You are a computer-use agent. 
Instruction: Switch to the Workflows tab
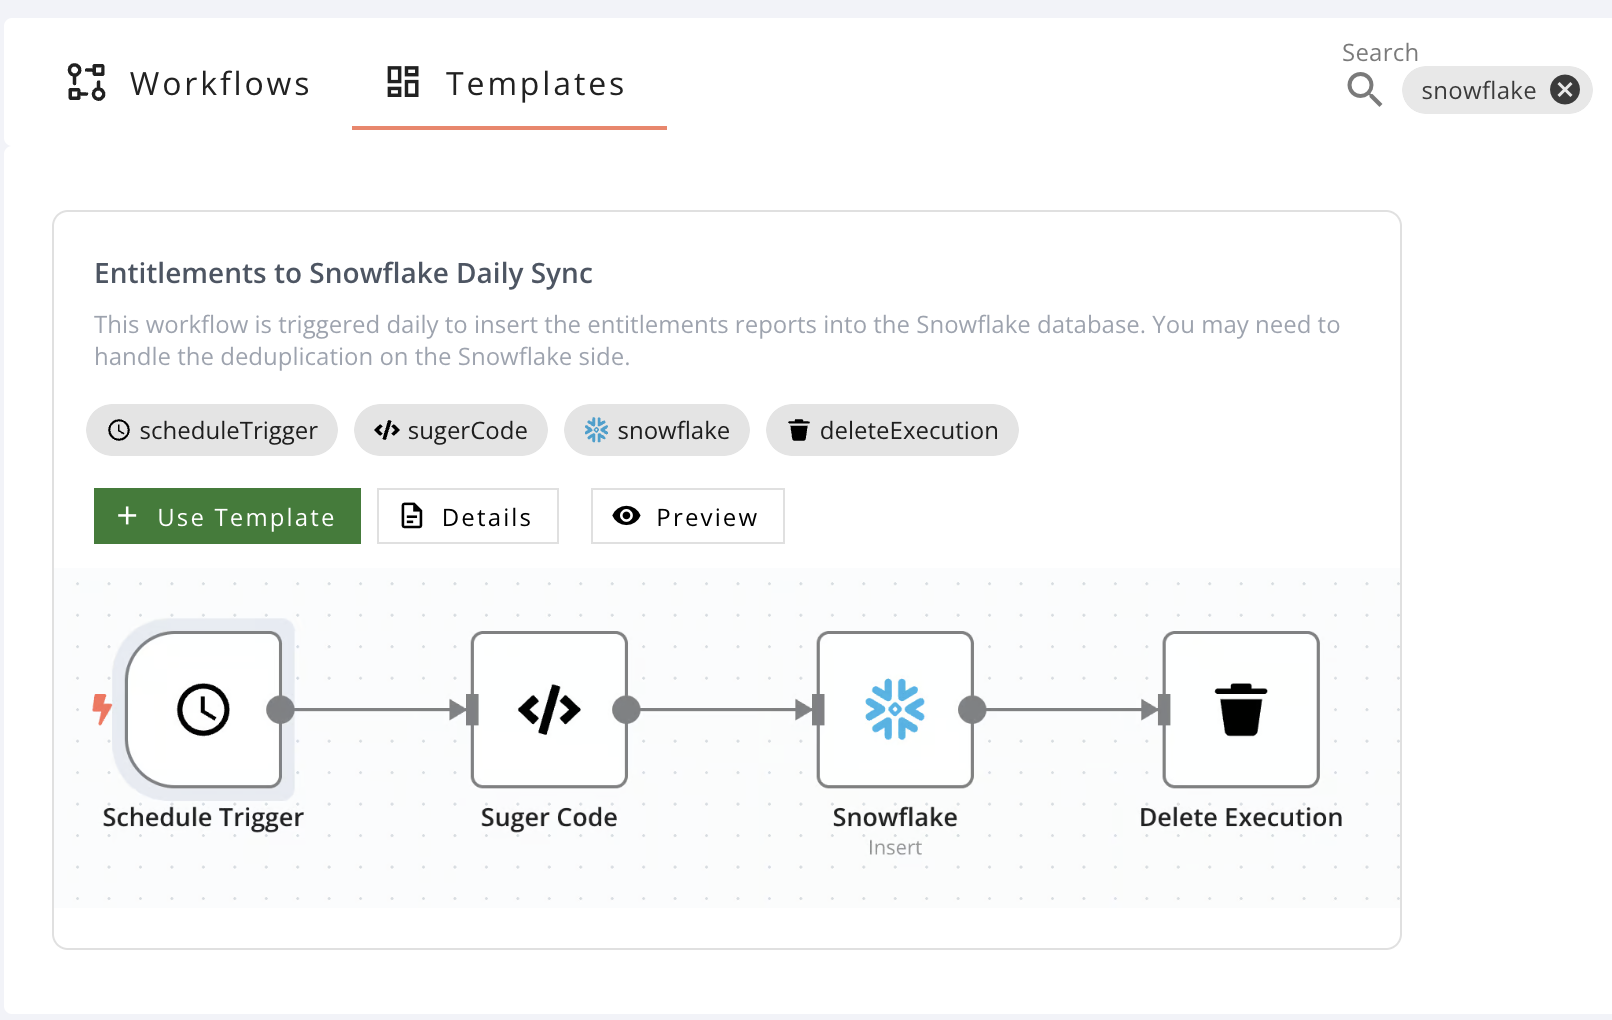189,84
